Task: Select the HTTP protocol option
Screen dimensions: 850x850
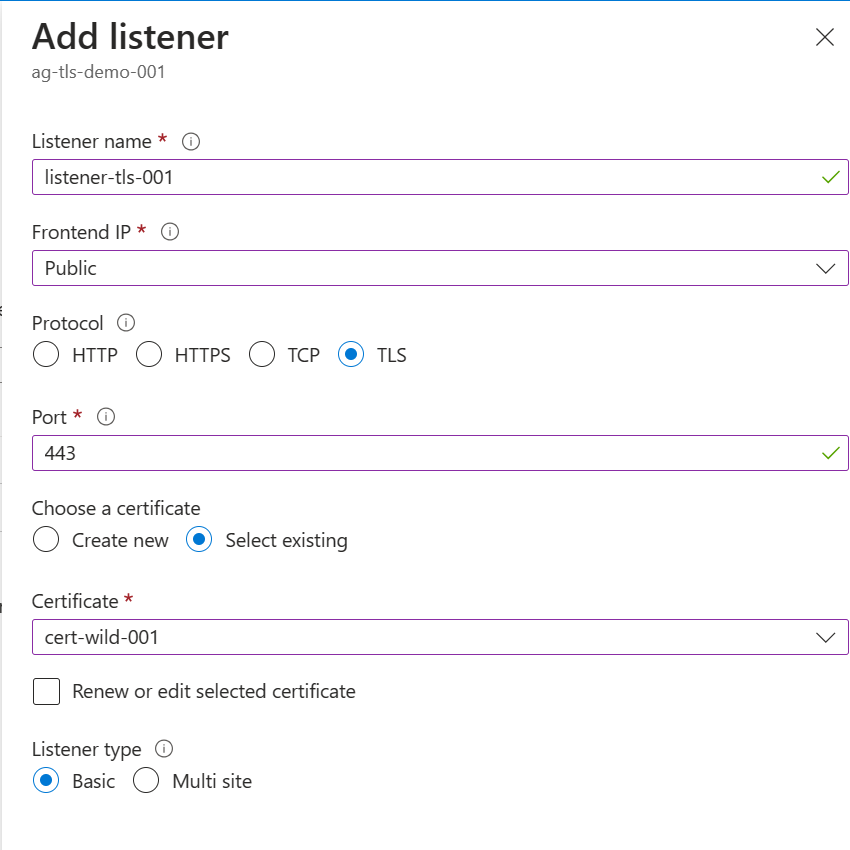Action: click(x=46, y=355)
